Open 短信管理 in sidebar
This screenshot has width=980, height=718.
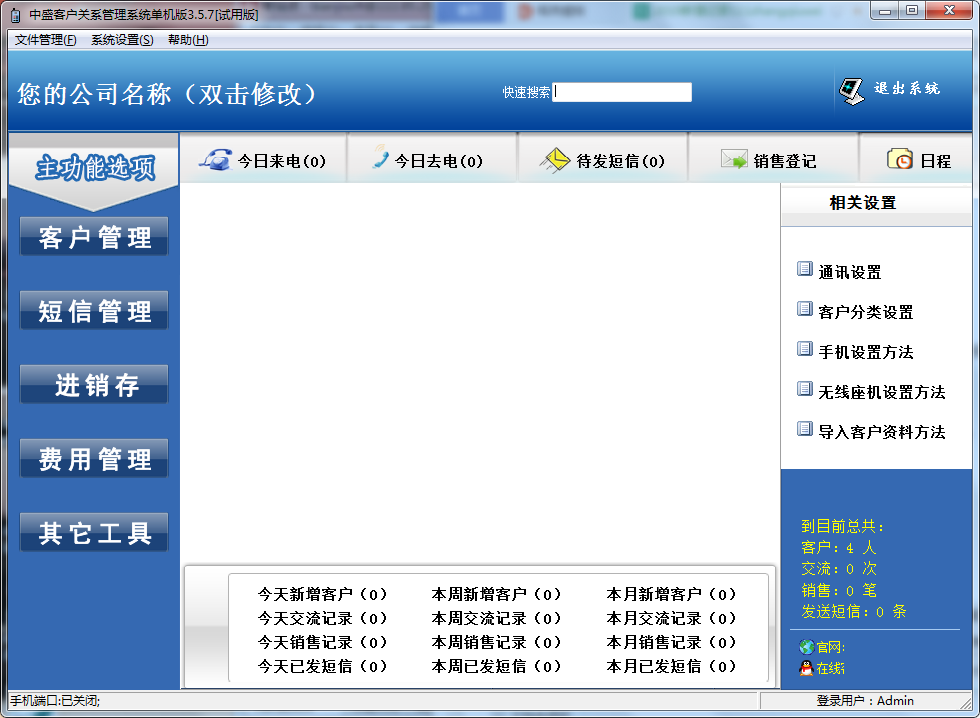94,311
